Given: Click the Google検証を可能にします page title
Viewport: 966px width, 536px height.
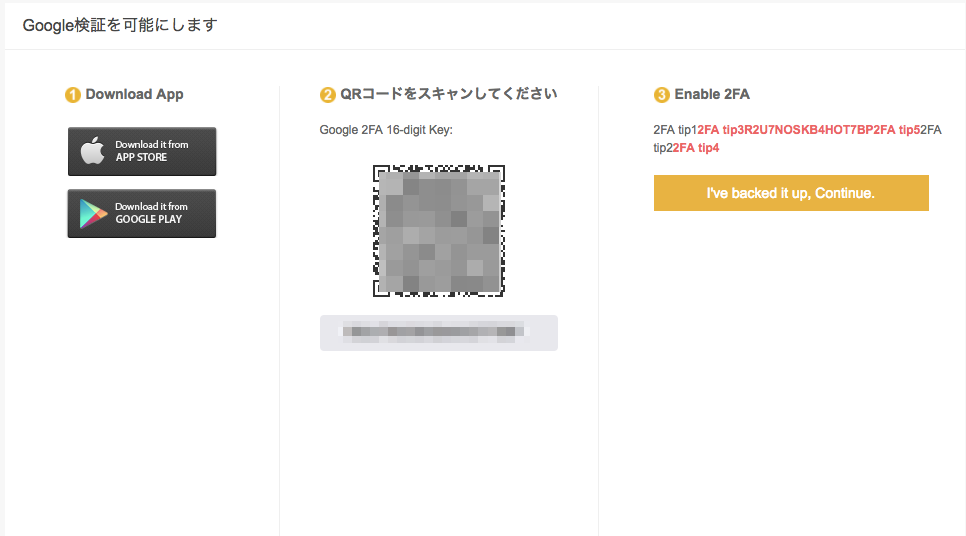Looking at the screenshot, I should tap(120, 25).
